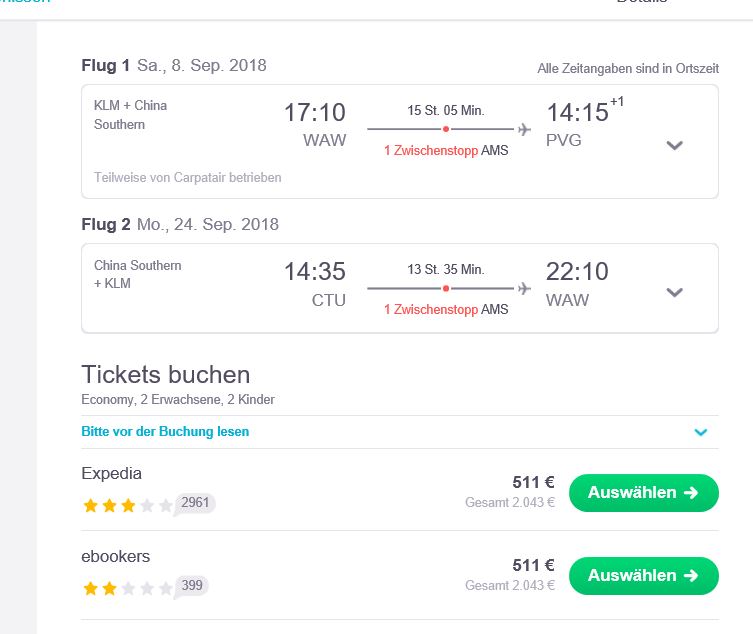Image resolution: width=753 pixels, height=634 pixels.
Task: Click the ebookers provider name
Action: pyautogui.click(x=116, y=556)
